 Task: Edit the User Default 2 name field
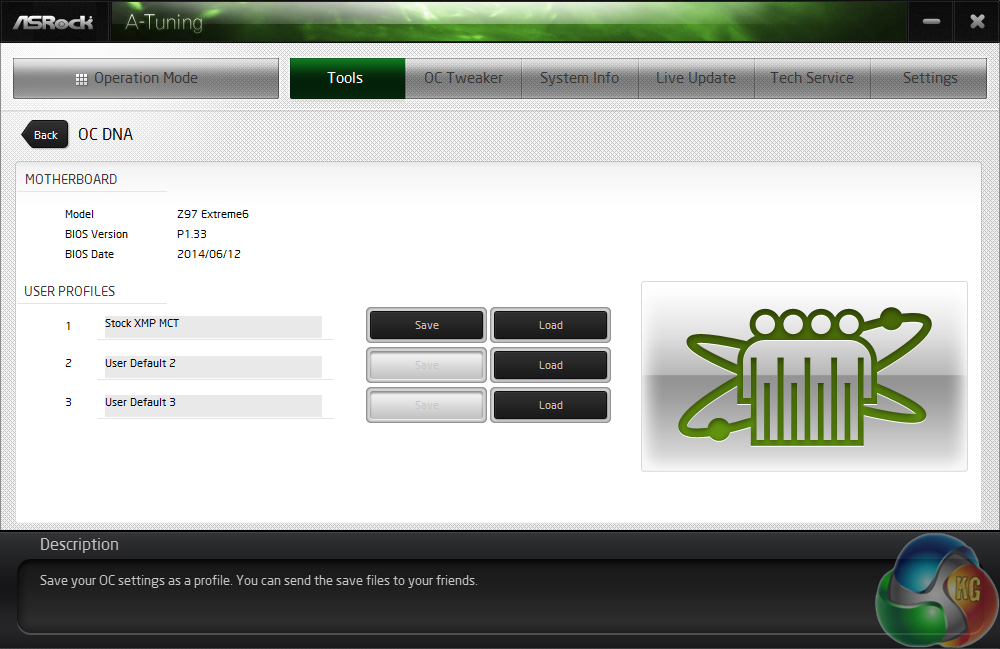pyautogui.click(x=213, y=366)
